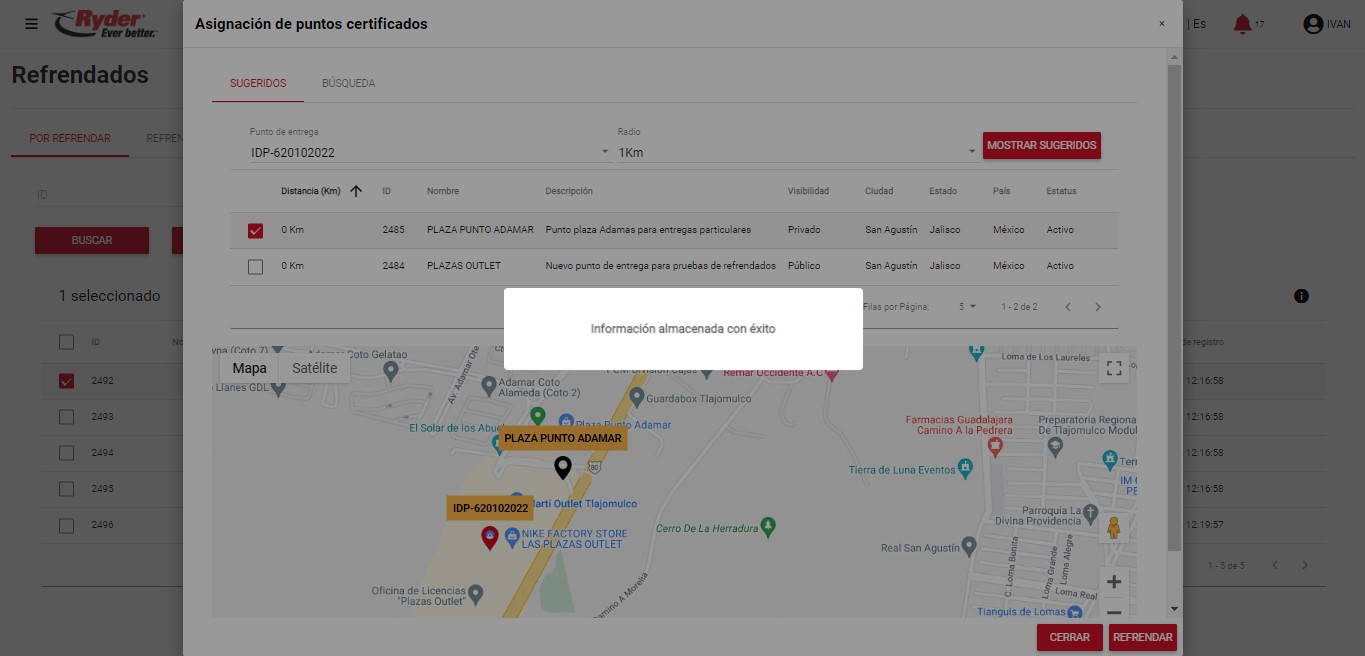Expand the Punto de entrega dropdown
This screenshot has width=1365, height=656.
click(604, 152)
